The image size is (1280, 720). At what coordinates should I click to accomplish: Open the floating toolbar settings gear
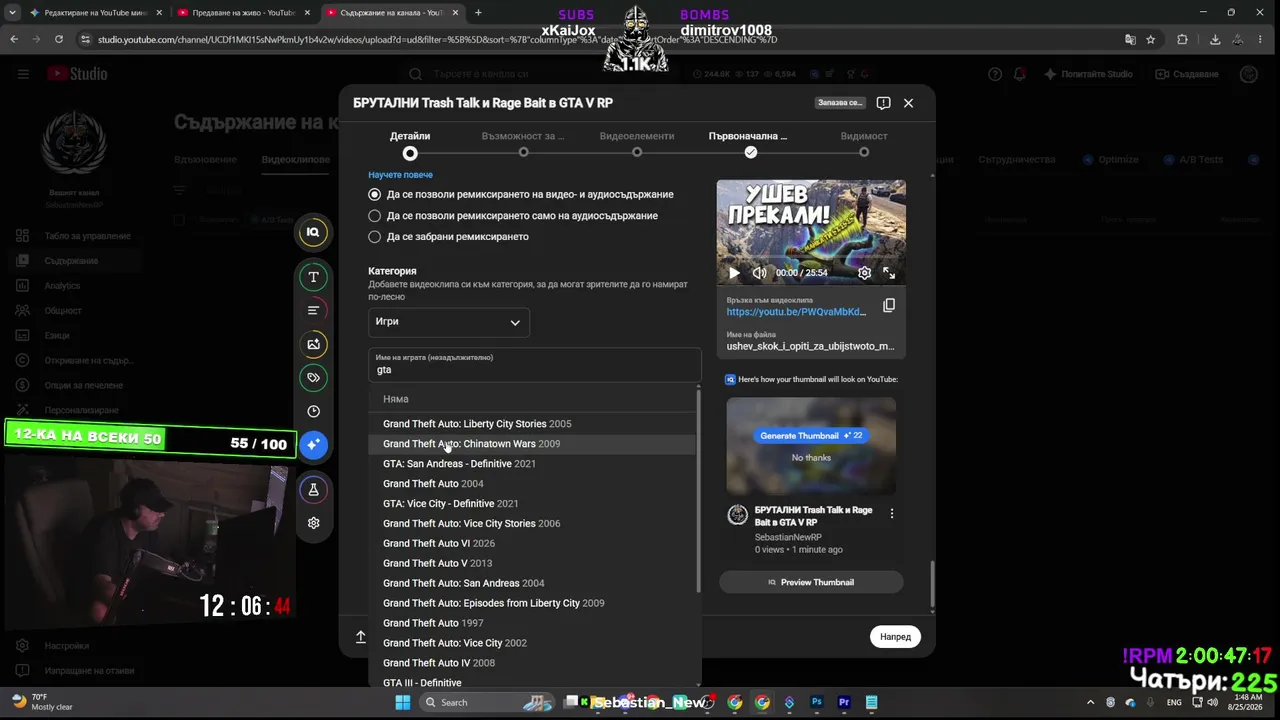(313, 523)
